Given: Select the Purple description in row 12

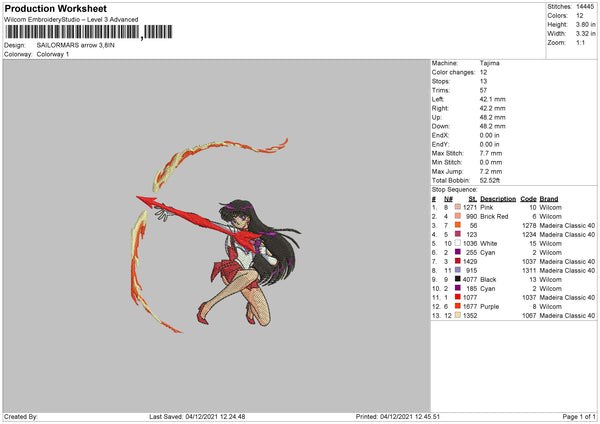Looking at the screenshot, I should click(489, 307).
